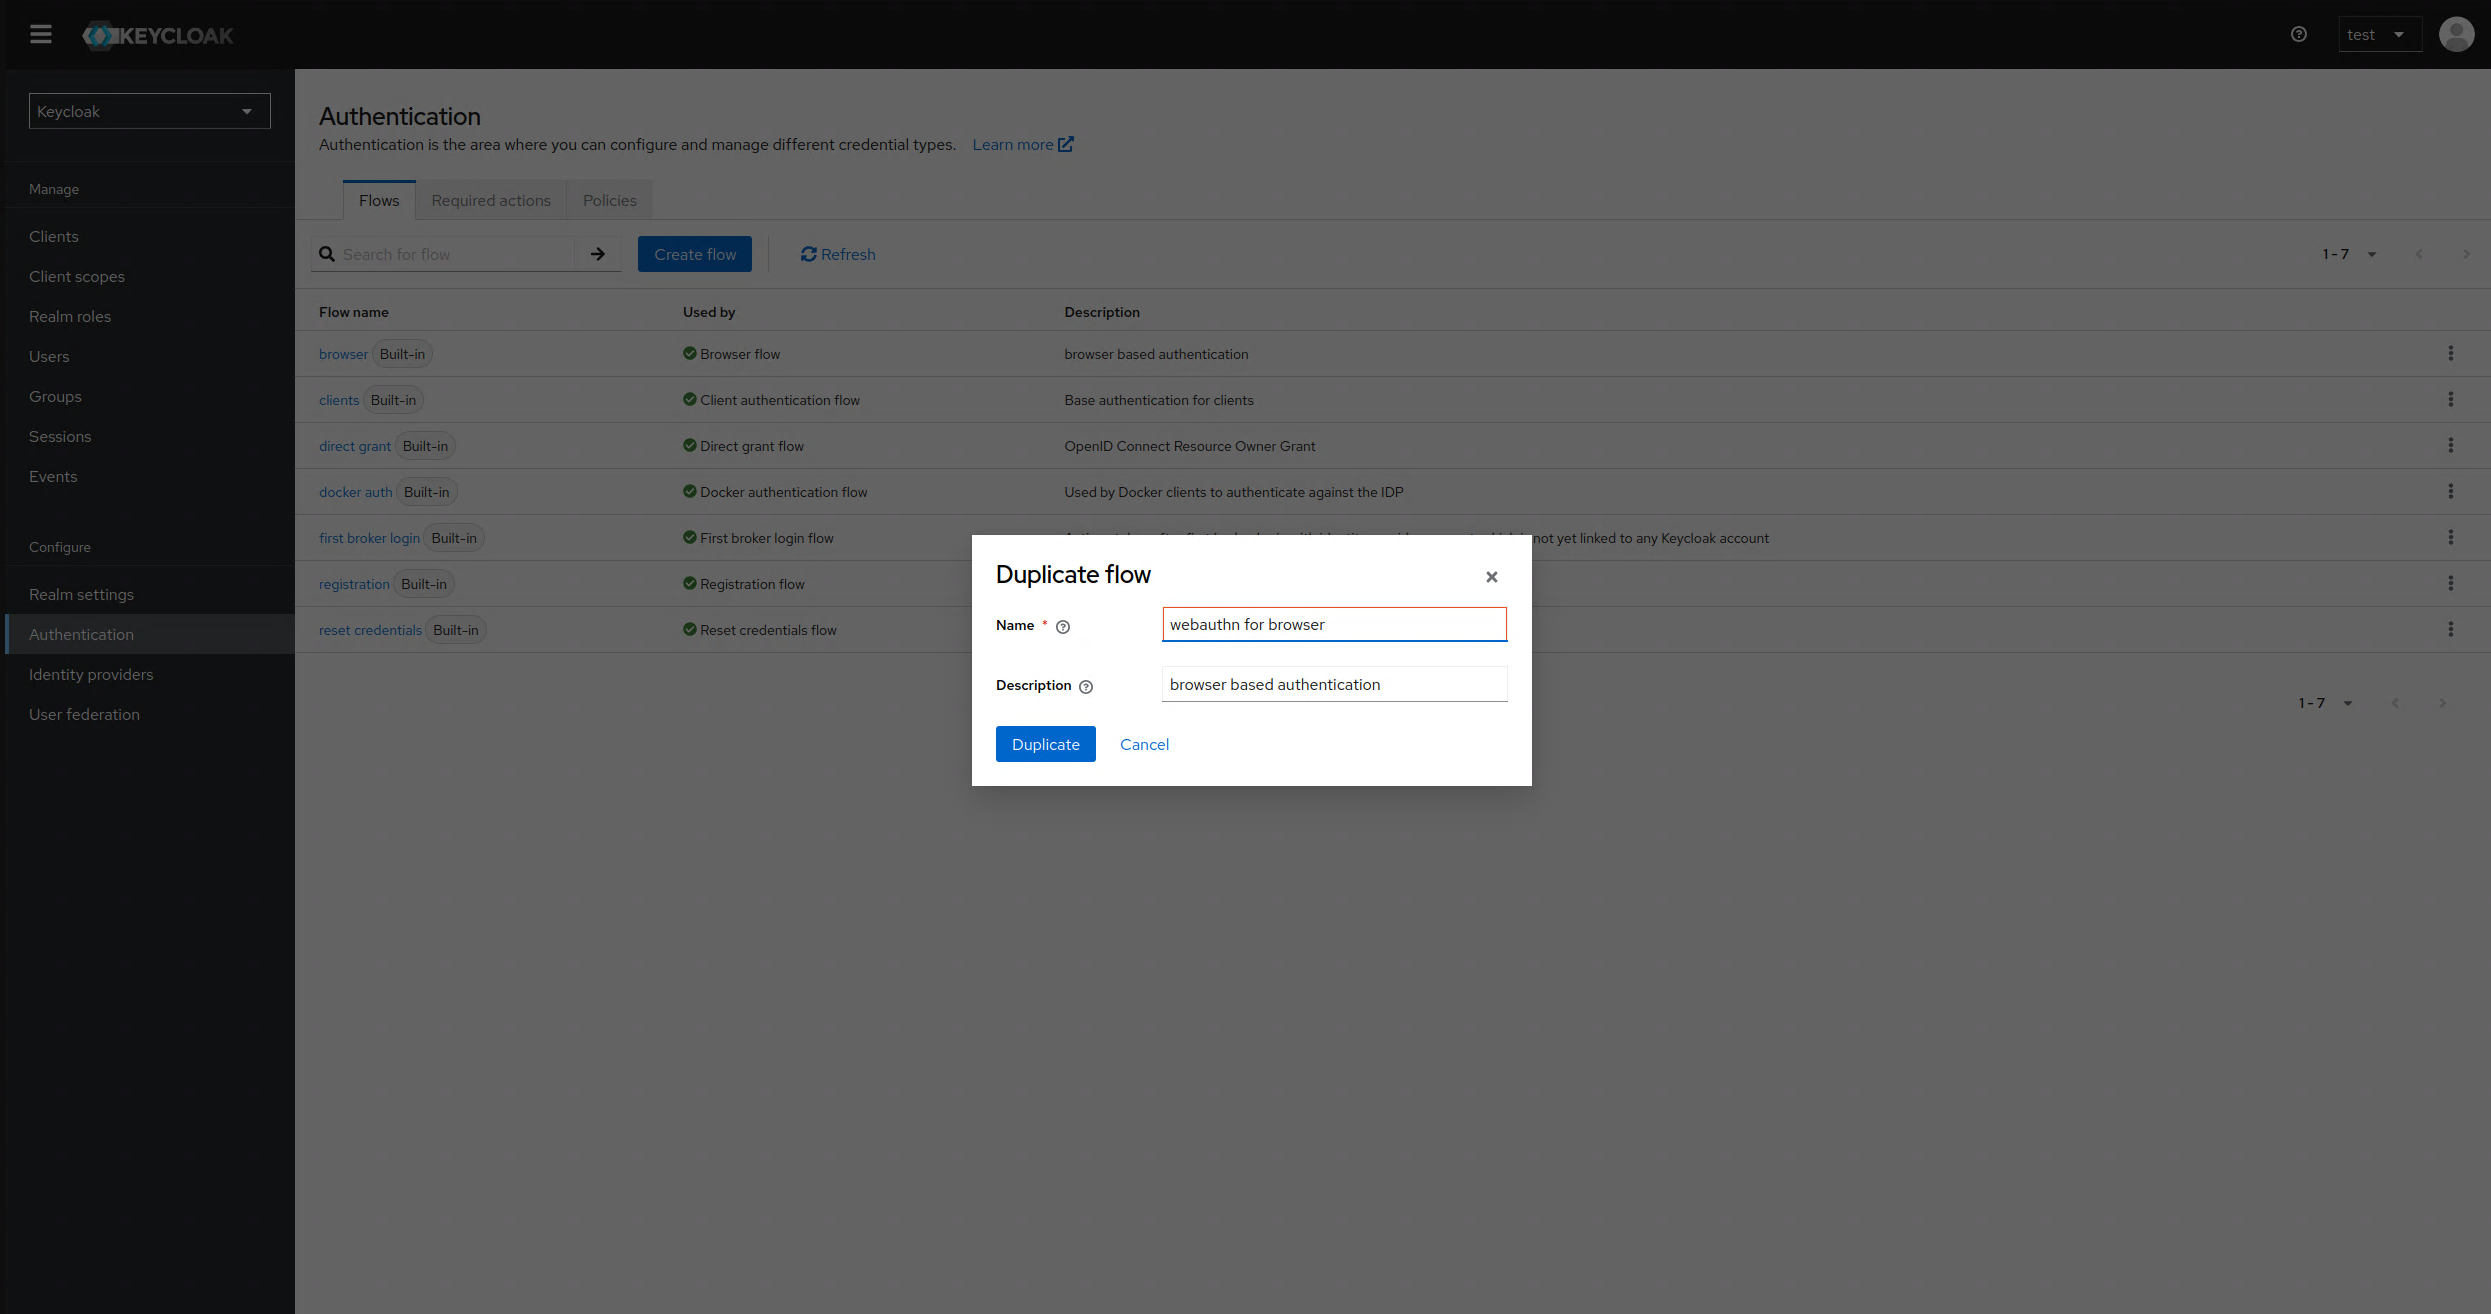The width and height of the screenshot is (2491, 1314).
Task: Open Identity providers in sidebar
Action: tap(91, 674)
